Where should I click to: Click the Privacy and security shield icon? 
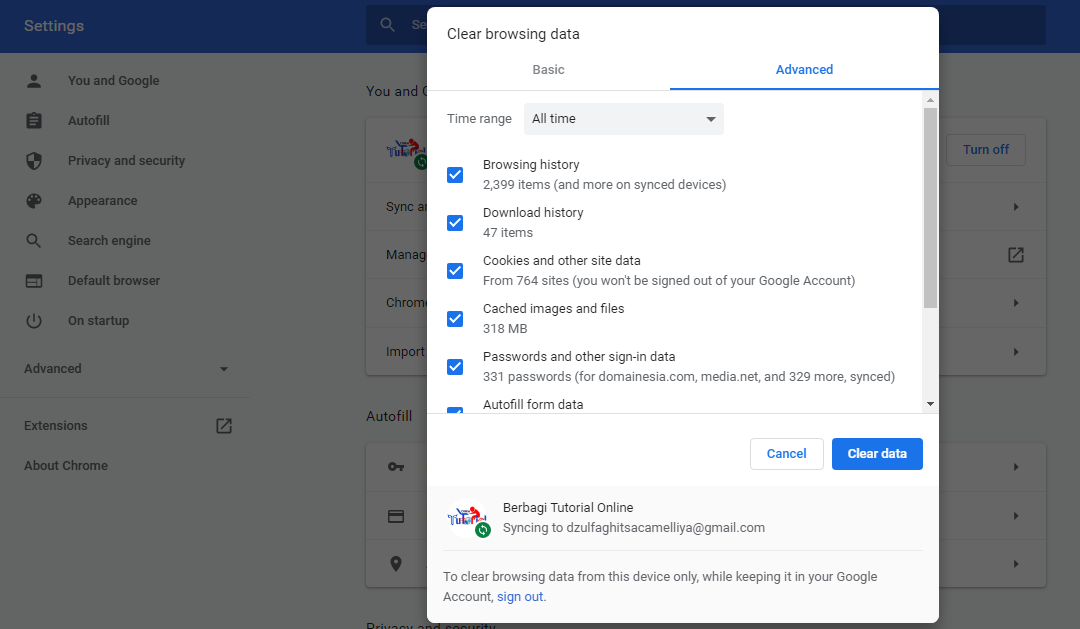(34, 161)
